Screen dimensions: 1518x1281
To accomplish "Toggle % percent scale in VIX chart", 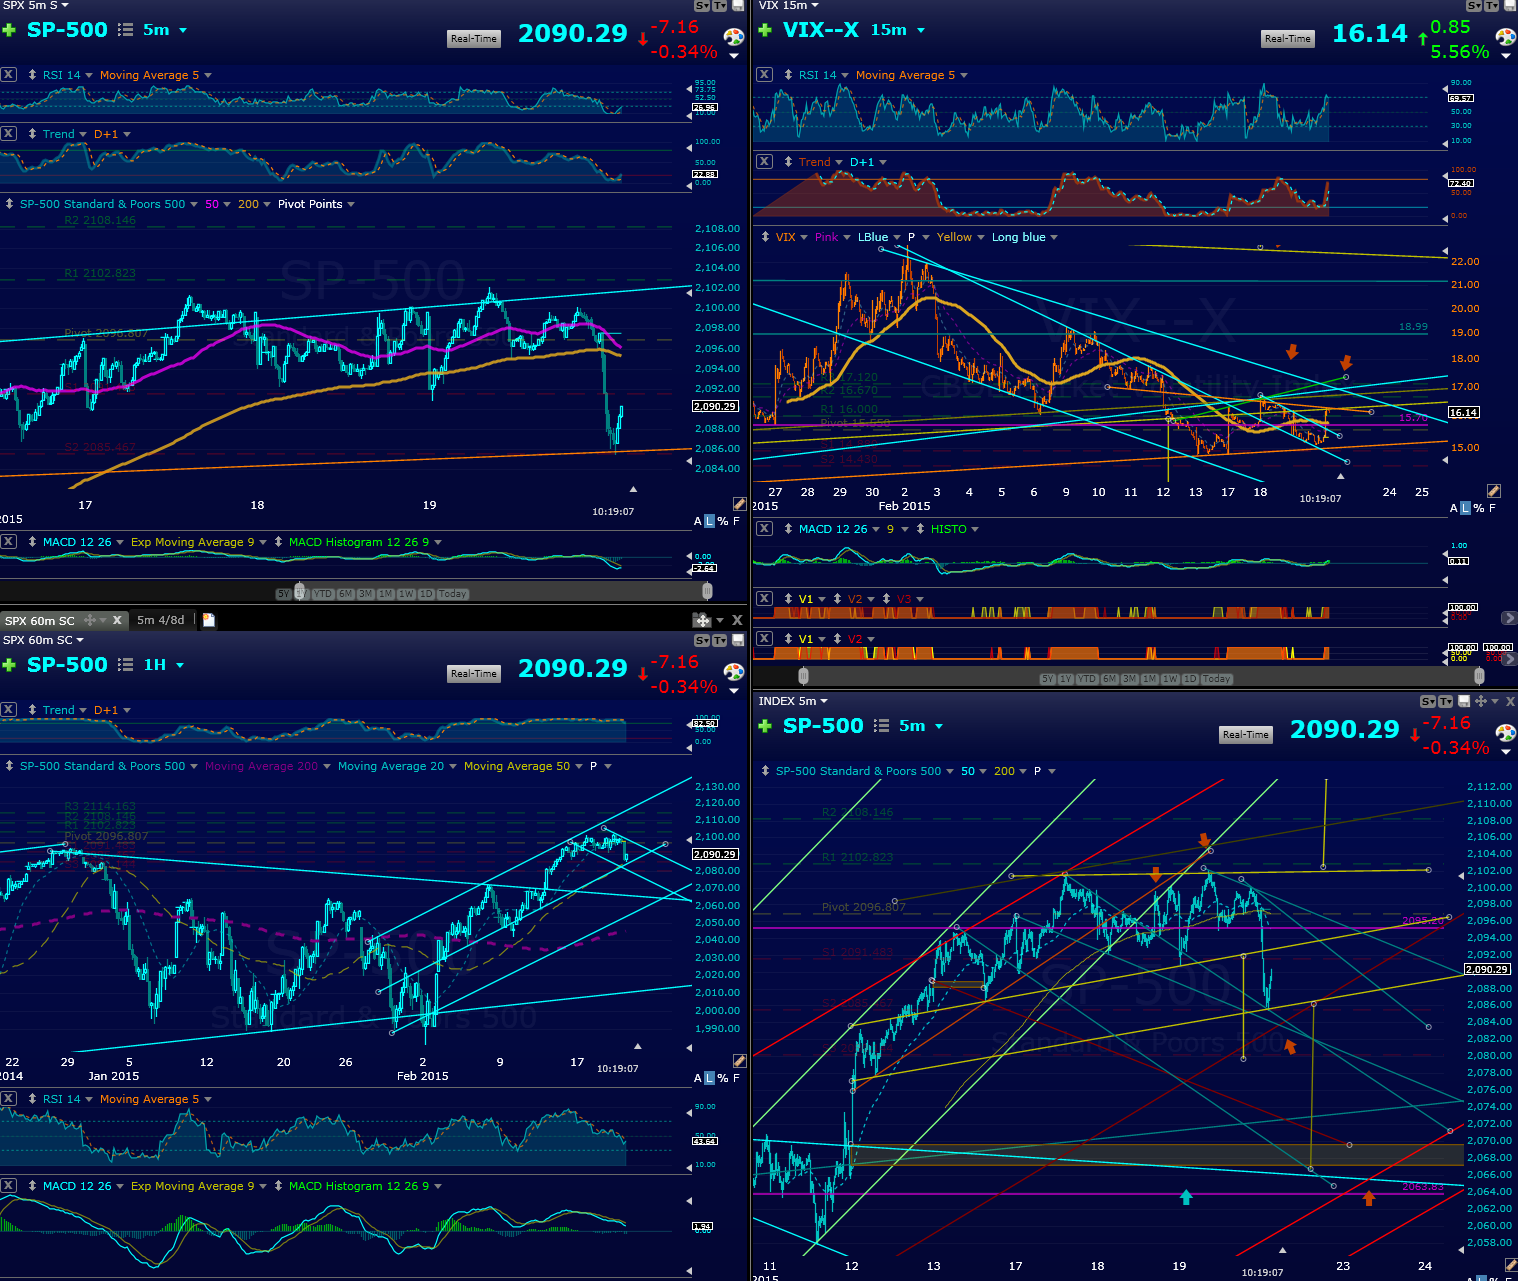I will (1478, 508).
